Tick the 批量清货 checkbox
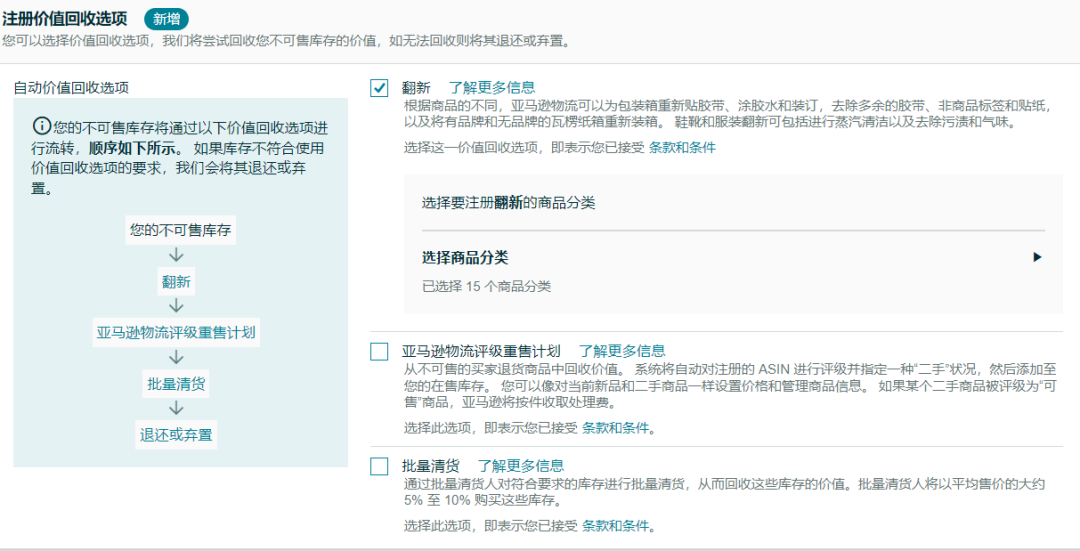This screenshot has height=551, width=1080. click(379, 466)
